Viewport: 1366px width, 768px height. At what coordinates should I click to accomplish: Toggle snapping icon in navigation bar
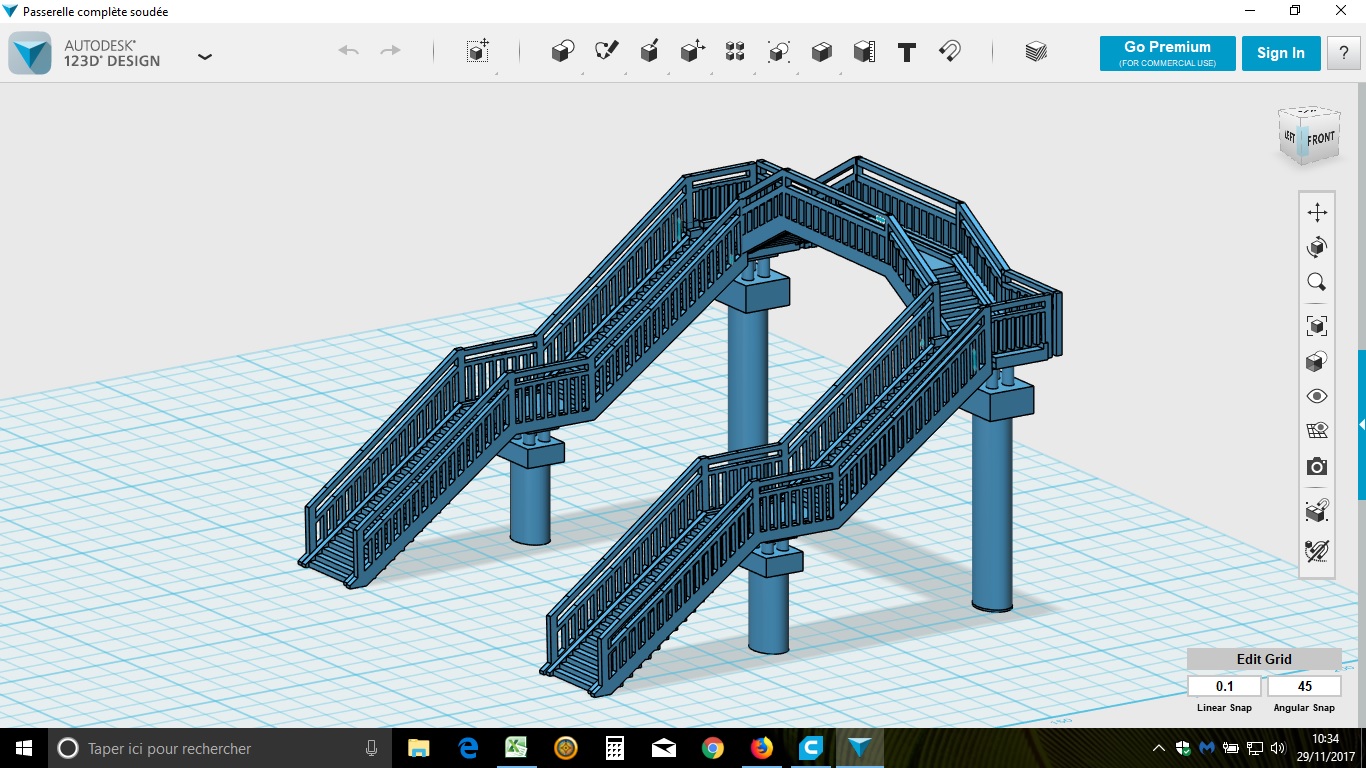click(x=1317, y=511)
